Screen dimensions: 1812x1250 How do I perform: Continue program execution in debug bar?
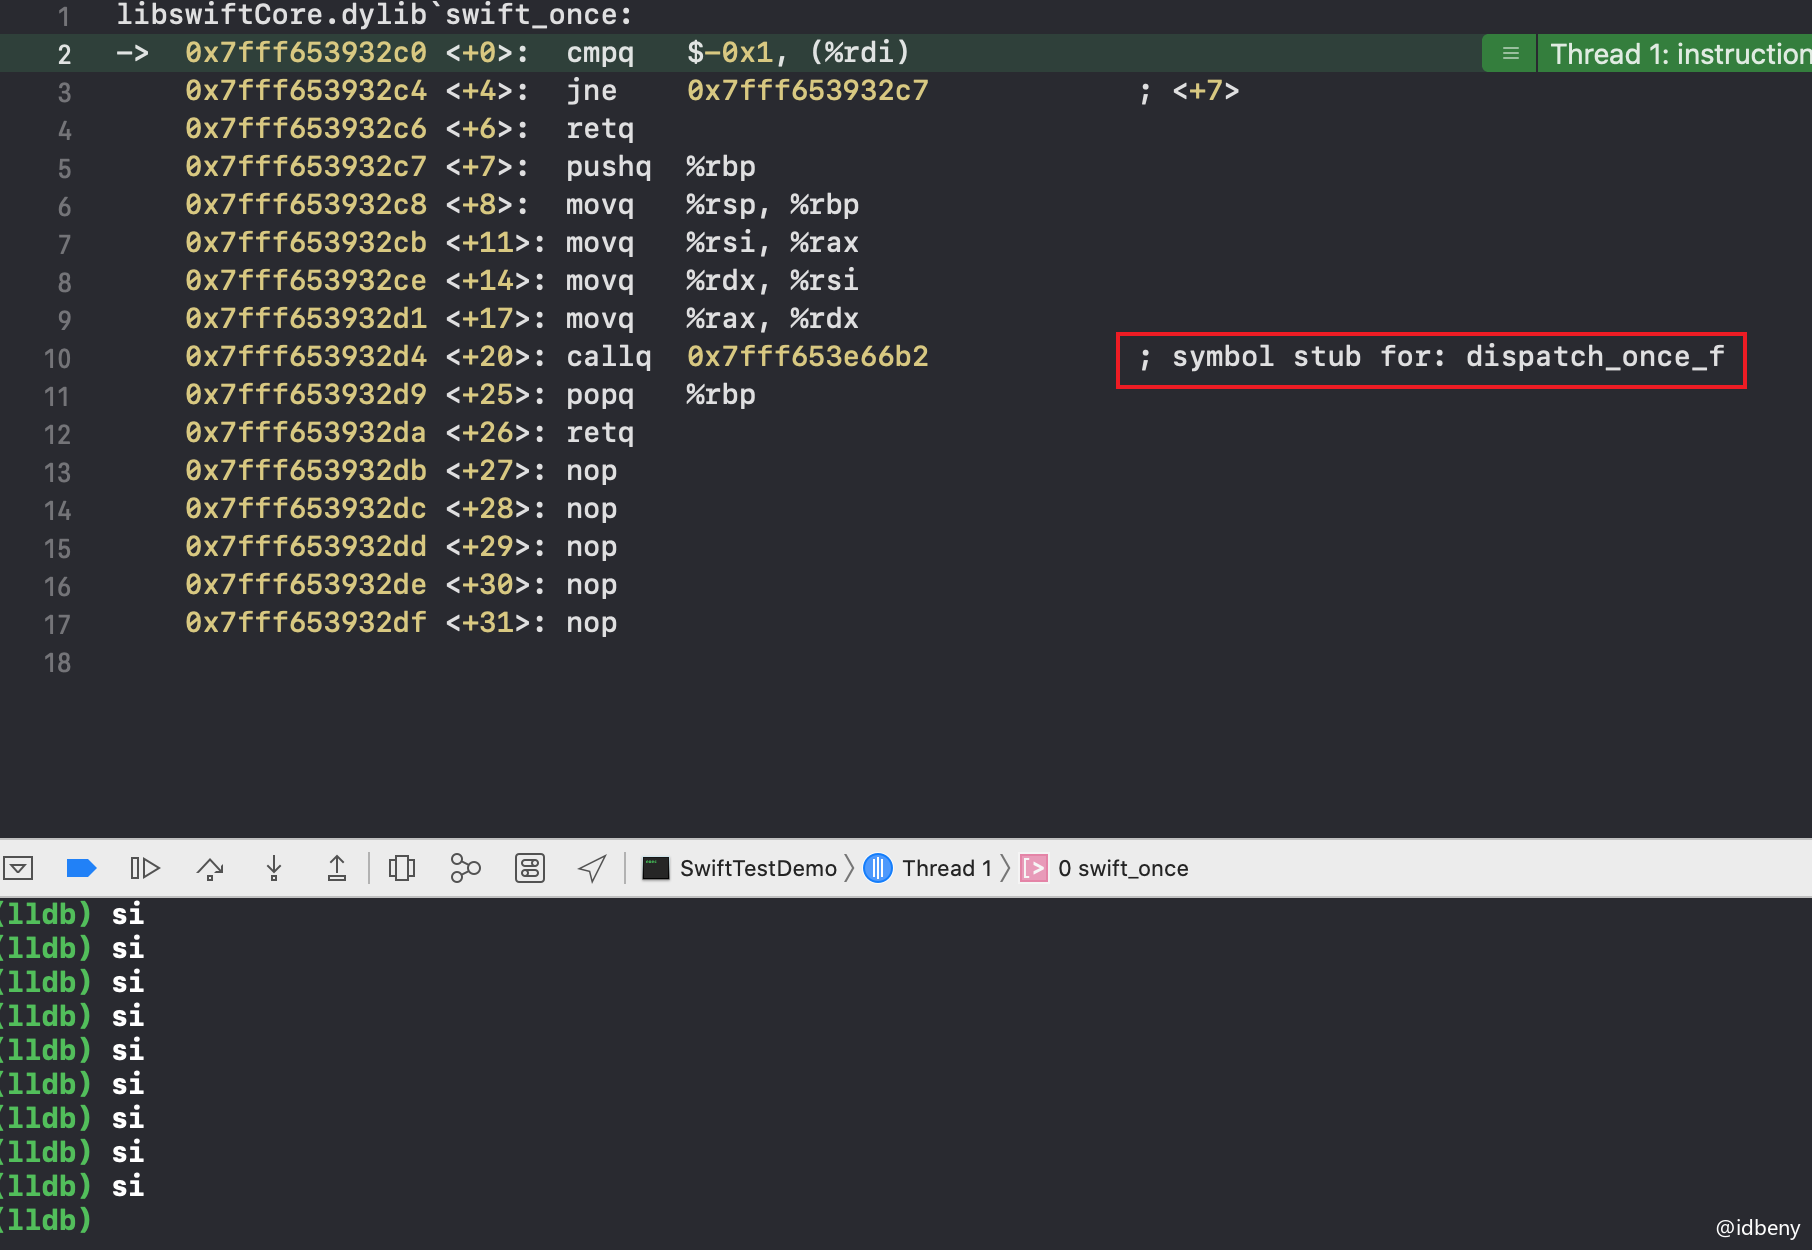coord(145,868)
